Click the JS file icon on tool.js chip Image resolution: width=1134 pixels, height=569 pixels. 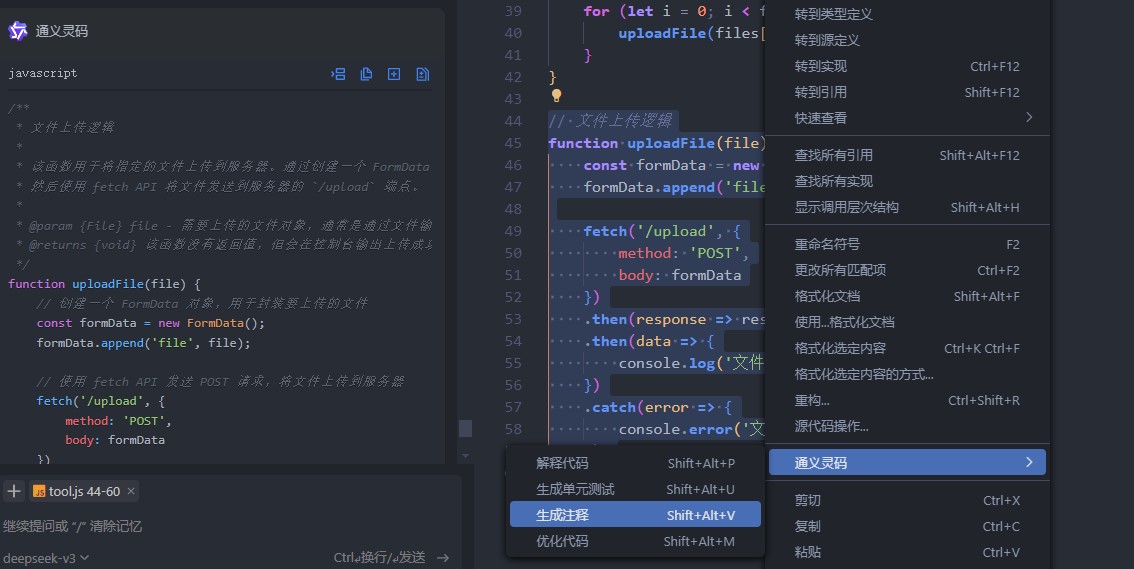click(x=39, y=492)
